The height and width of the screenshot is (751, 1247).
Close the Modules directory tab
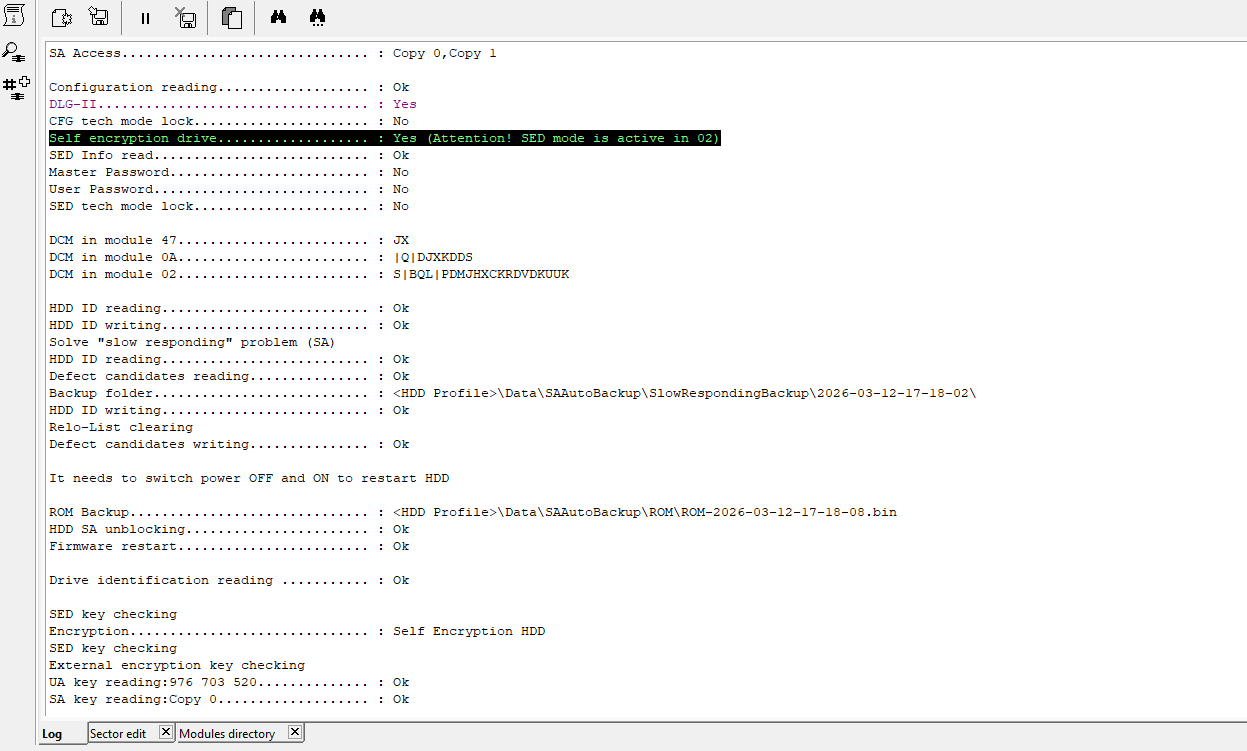(295, 733)
